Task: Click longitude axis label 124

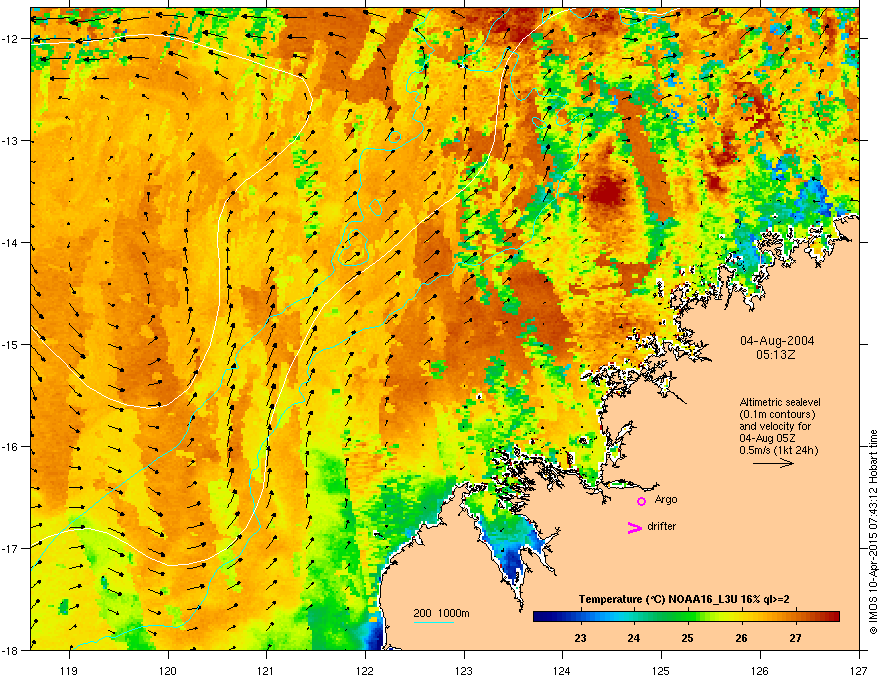Action: [x=562, y=670]
